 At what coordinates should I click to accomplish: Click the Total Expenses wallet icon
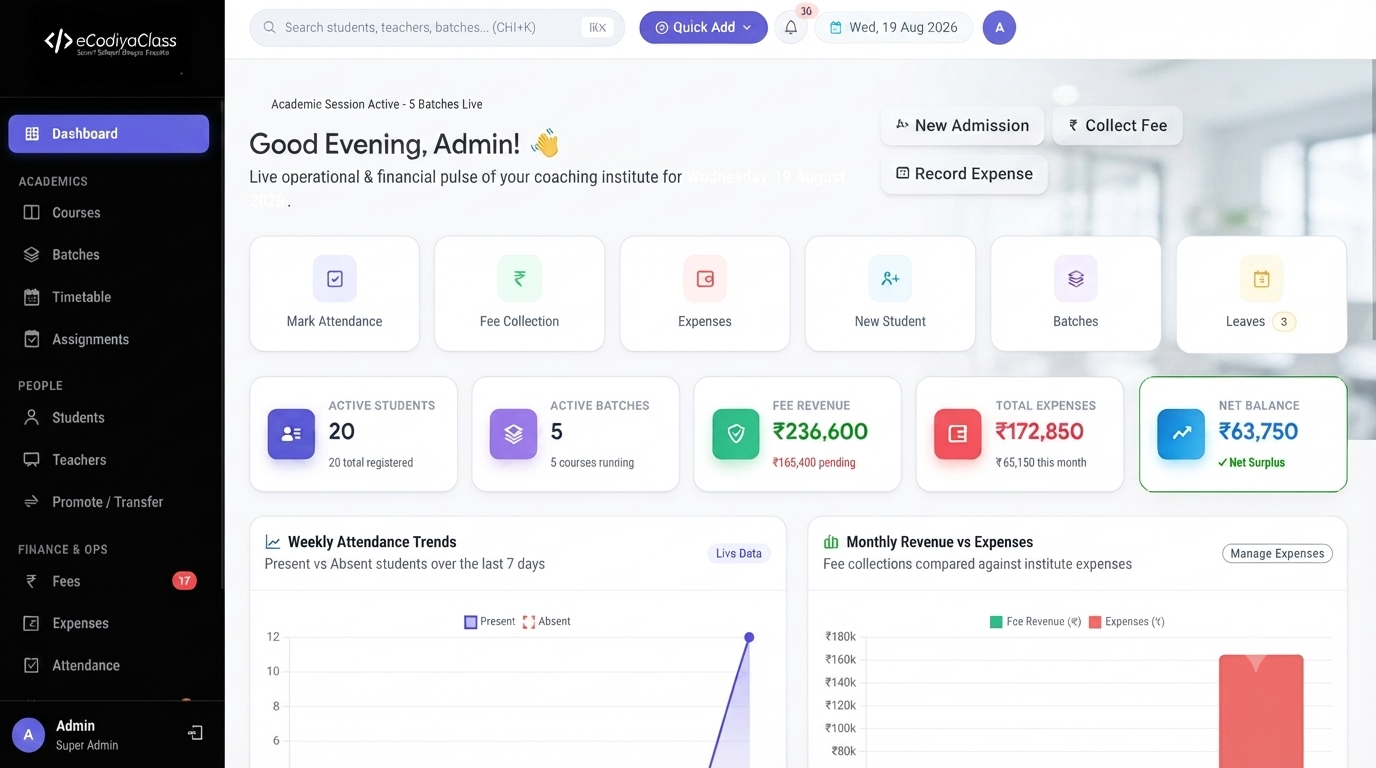tap(958, 434)
